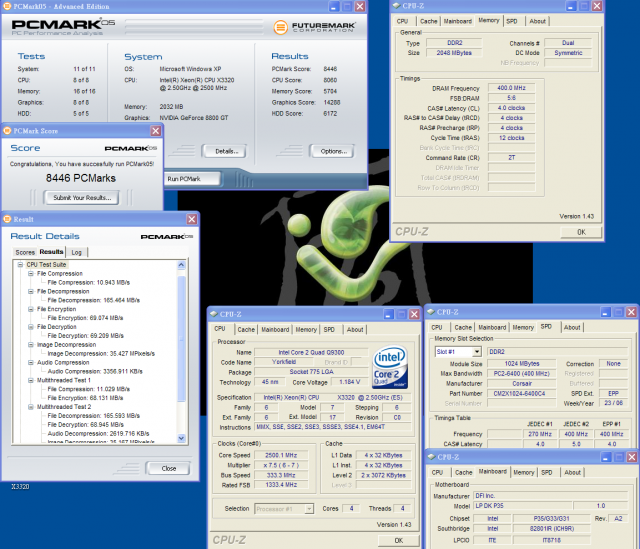Close the PCMark Score dialog

tap(156, 131)
